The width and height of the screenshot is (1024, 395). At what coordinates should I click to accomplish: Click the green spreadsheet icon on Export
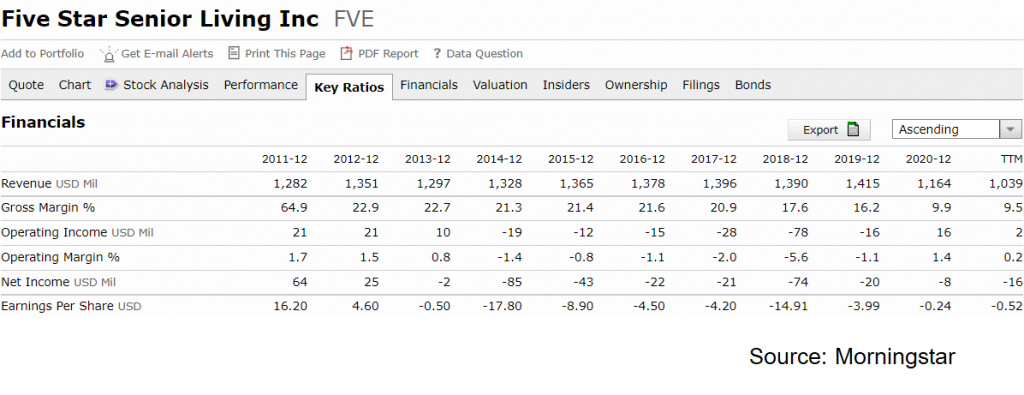coord(853,129)
